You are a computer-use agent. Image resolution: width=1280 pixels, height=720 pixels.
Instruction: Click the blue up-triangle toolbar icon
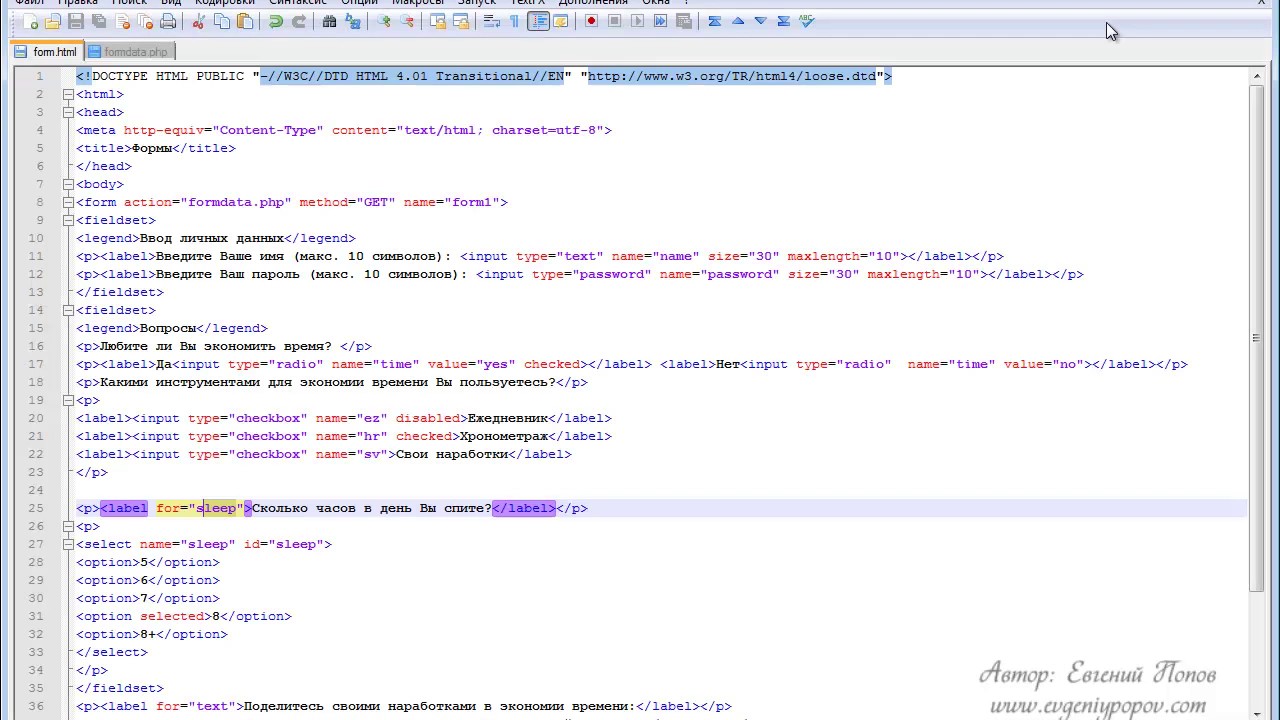click(x=738, y=21)
